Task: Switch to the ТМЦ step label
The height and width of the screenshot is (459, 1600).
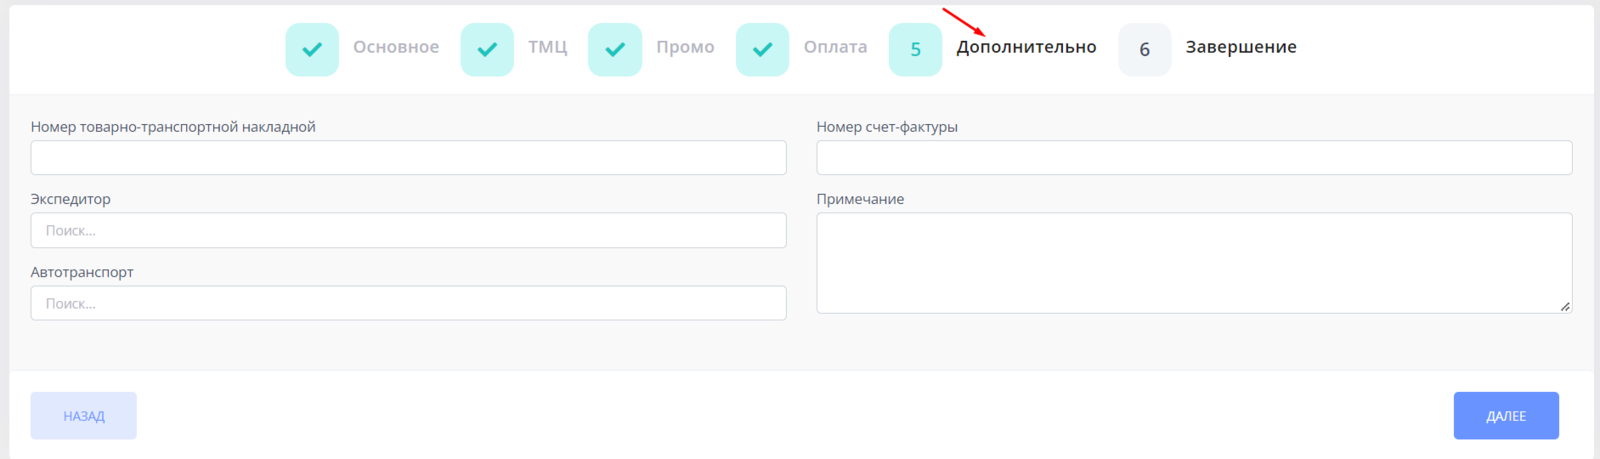Action: pos(547,47)
